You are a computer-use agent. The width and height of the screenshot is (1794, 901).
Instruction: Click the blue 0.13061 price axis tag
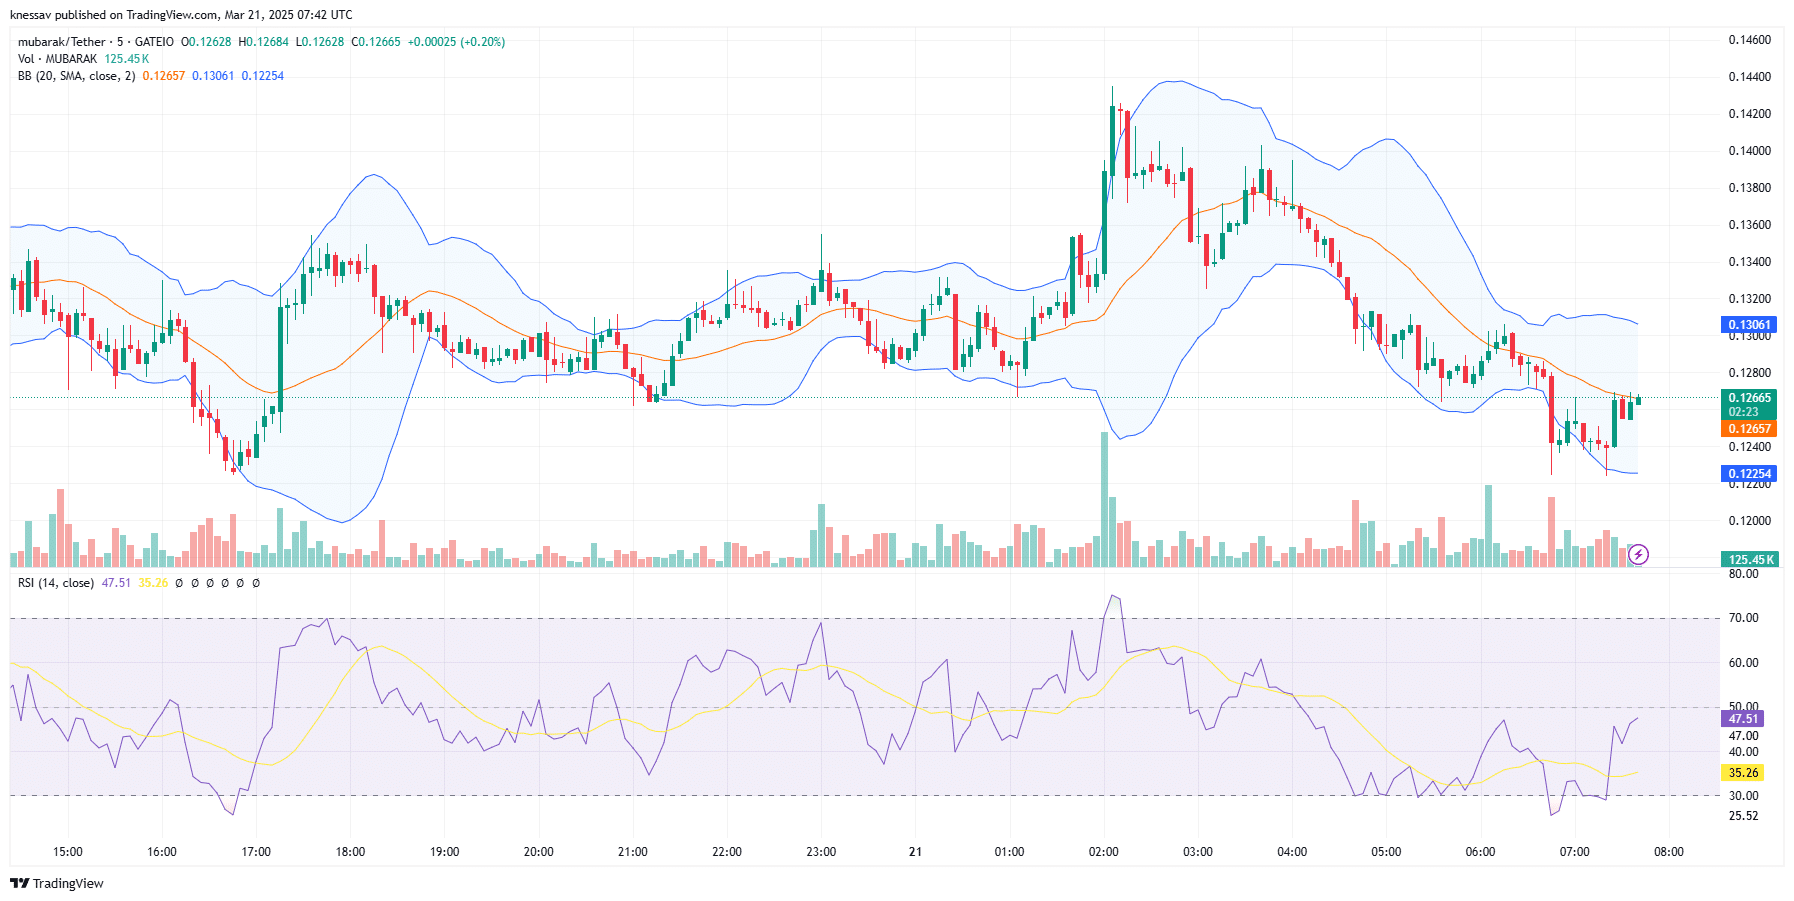coord(1749,325)
